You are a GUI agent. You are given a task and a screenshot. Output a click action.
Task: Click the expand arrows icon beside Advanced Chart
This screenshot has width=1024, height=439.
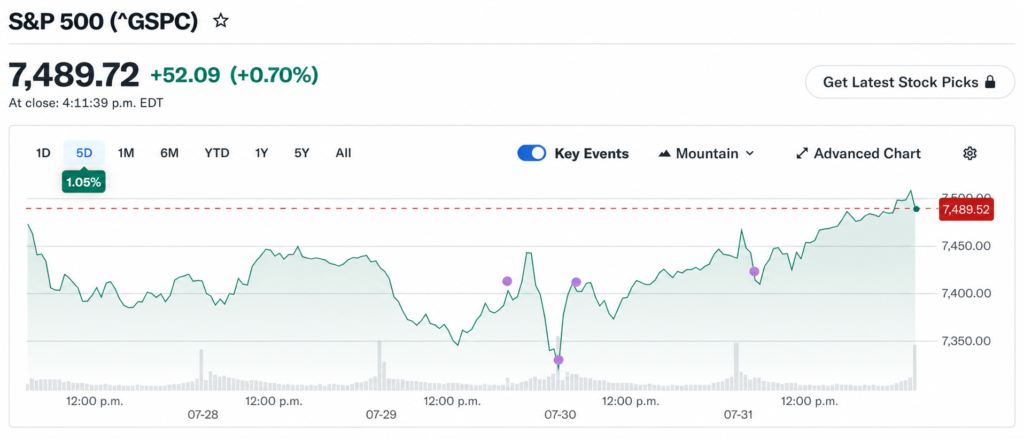801,154
